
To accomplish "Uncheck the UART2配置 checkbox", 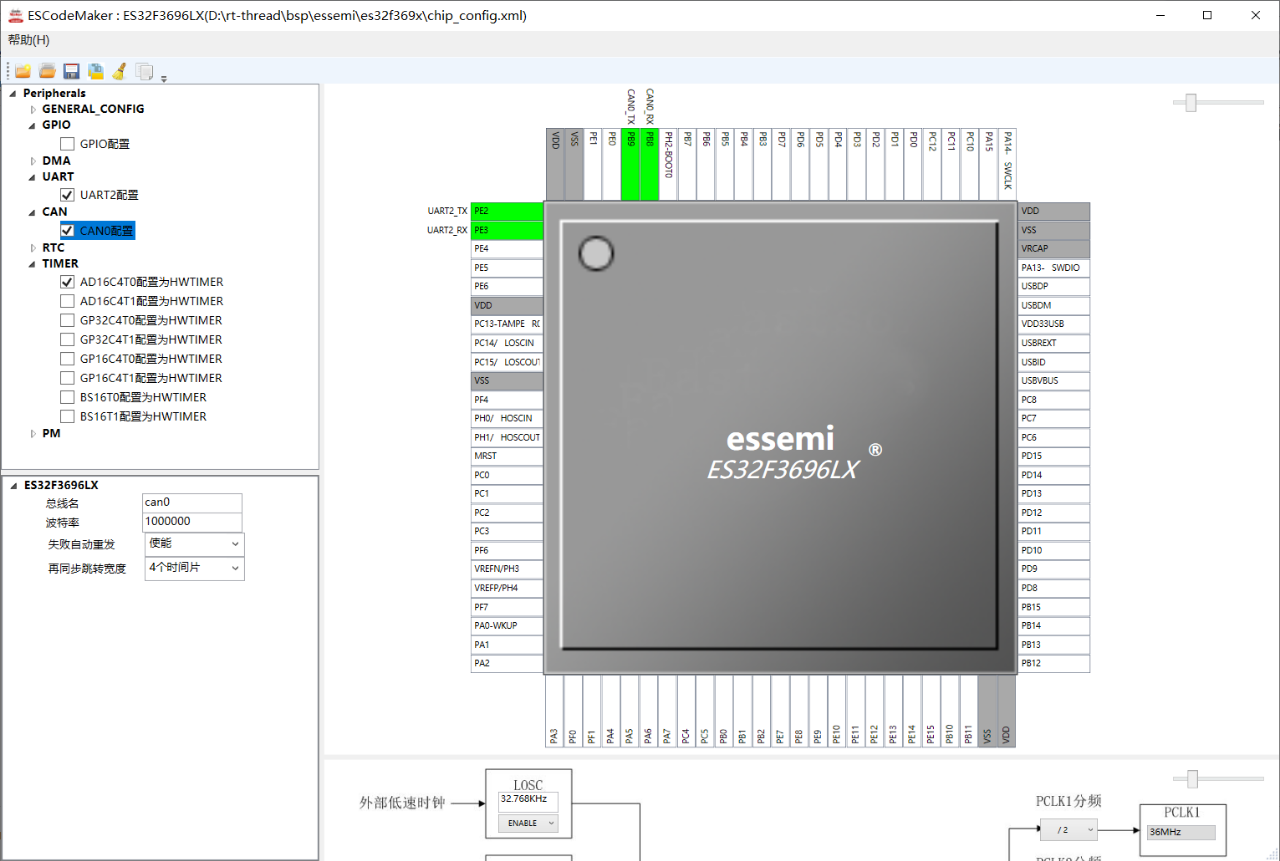I will [x=67, y=195].
